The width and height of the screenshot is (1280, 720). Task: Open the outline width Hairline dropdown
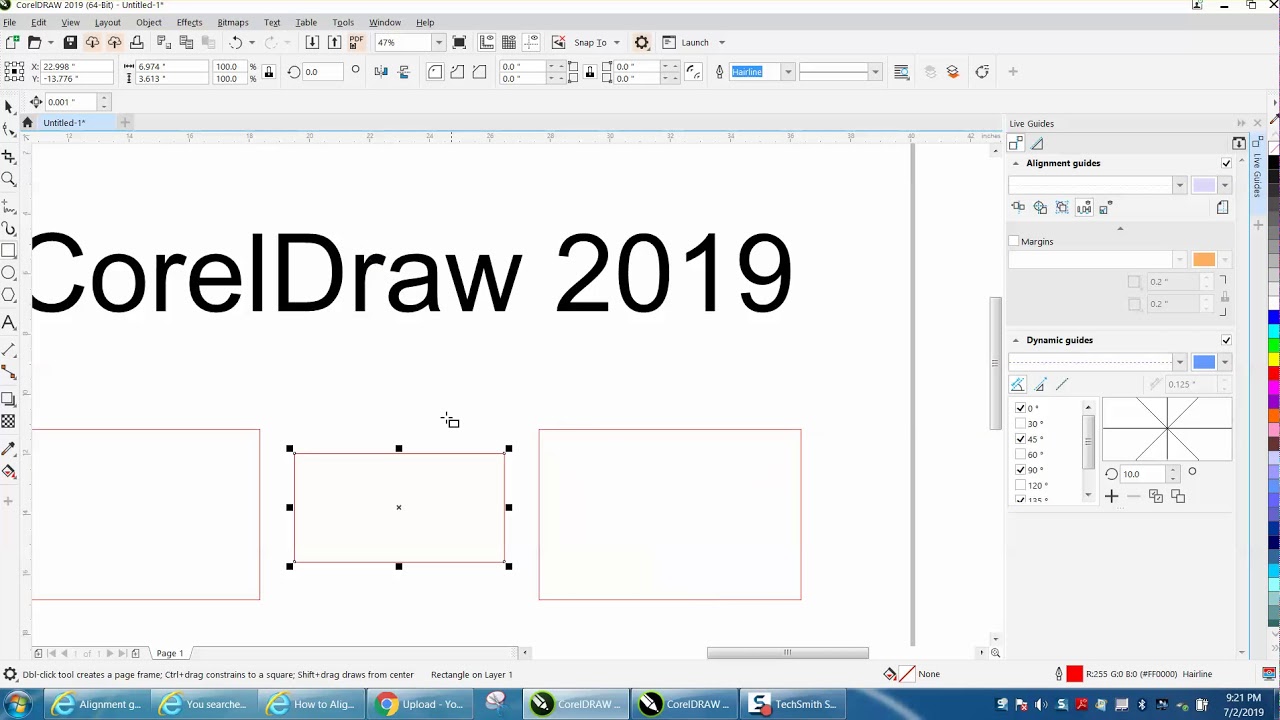pos(788,71)
